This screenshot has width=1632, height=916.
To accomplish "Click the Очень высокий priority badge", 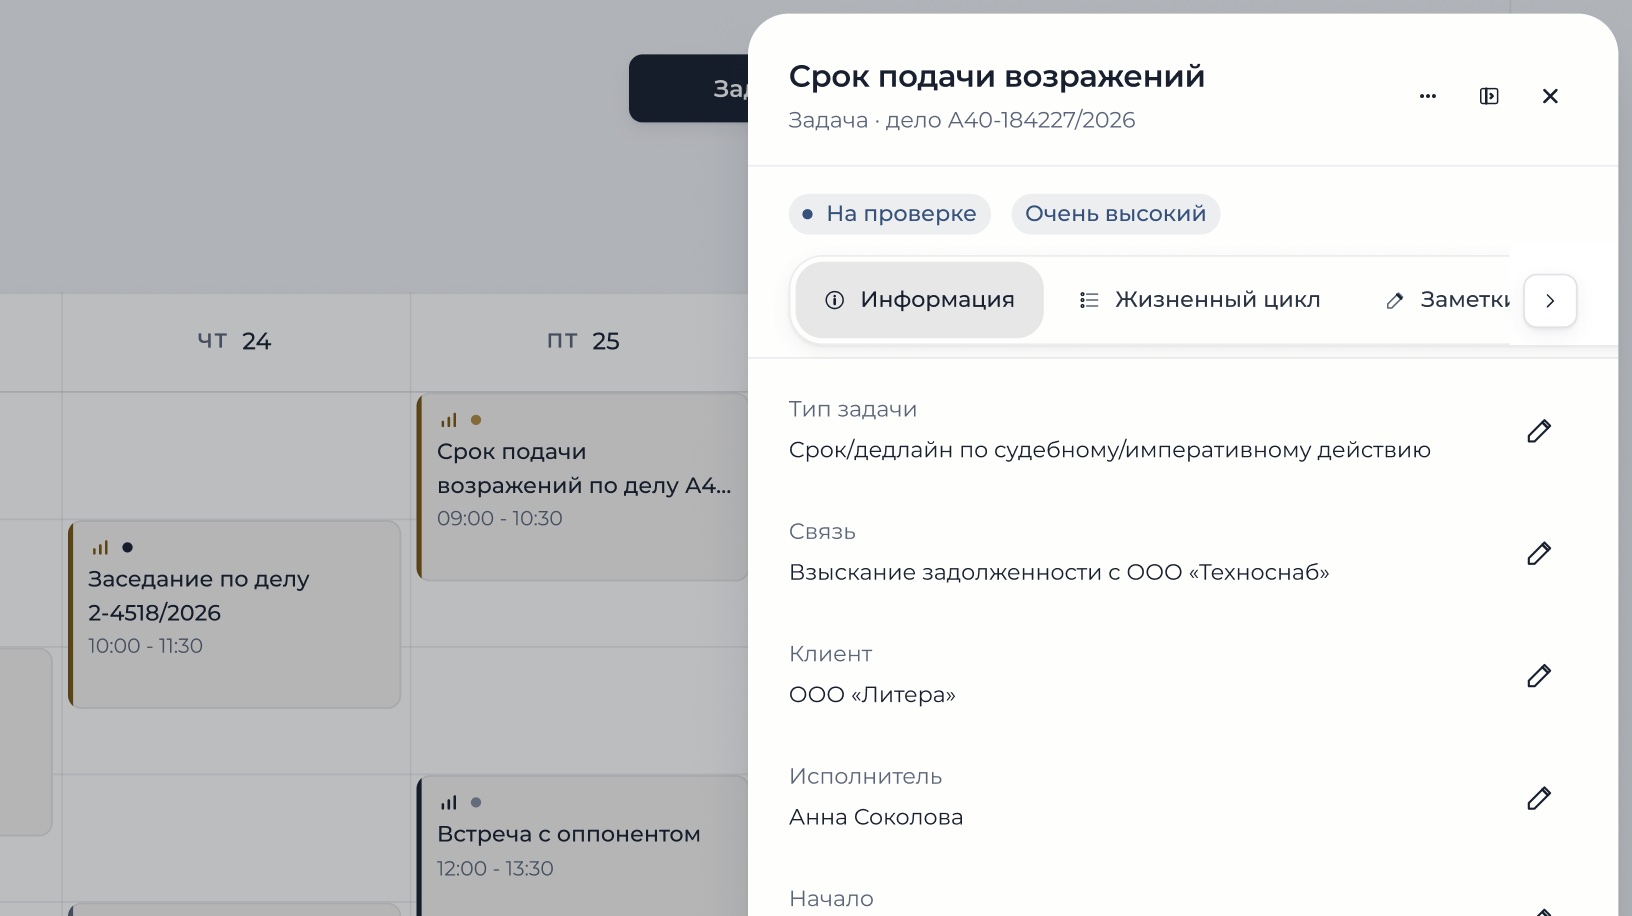I will 1115,214.
